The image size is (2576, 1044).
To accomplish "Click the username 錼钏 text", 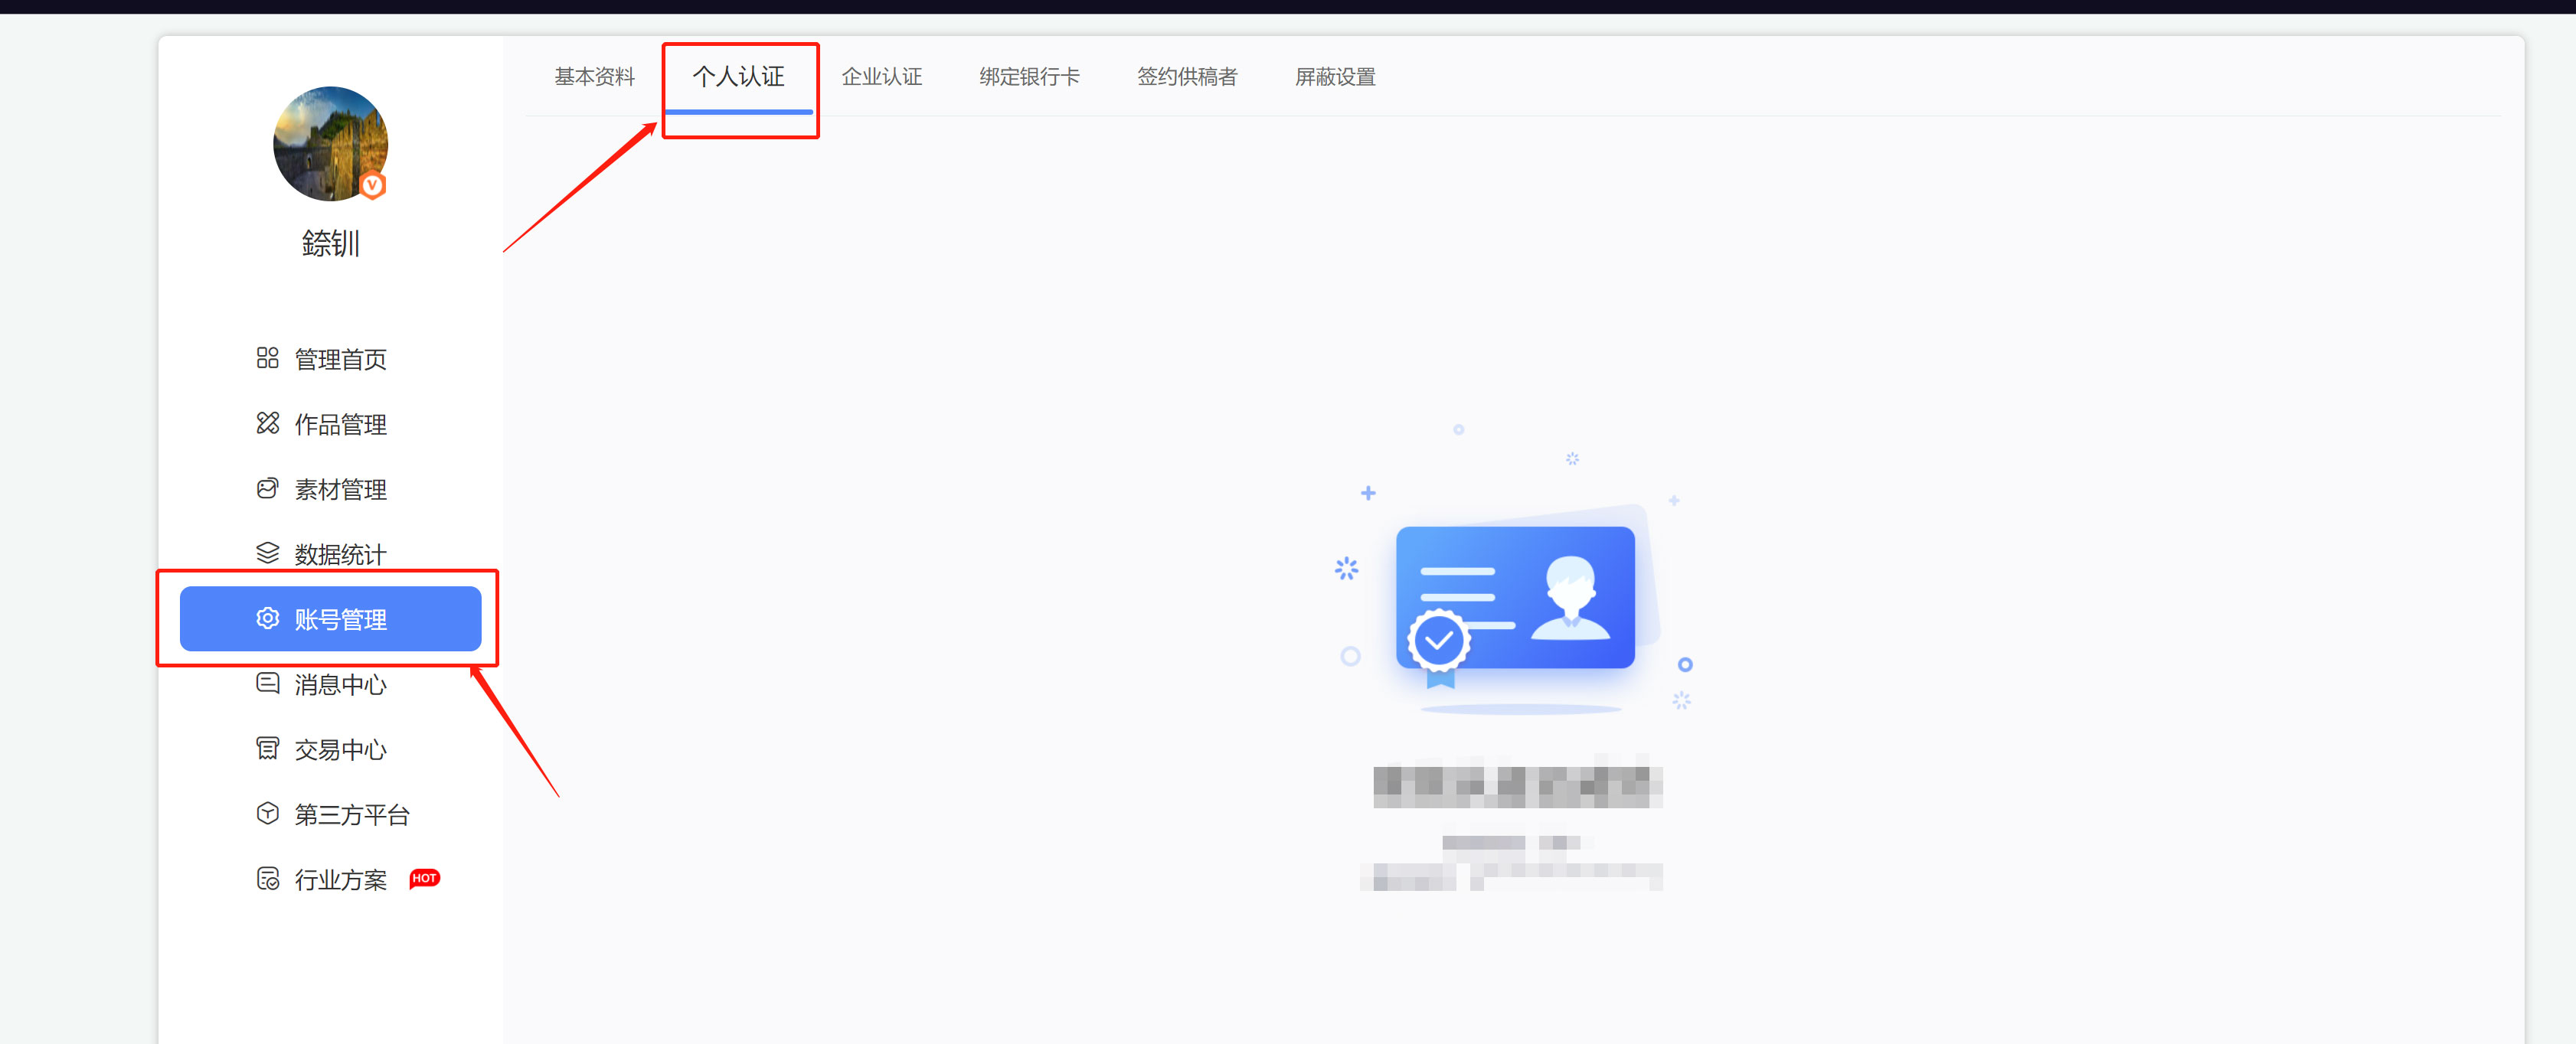I will (x=330, y=243).
